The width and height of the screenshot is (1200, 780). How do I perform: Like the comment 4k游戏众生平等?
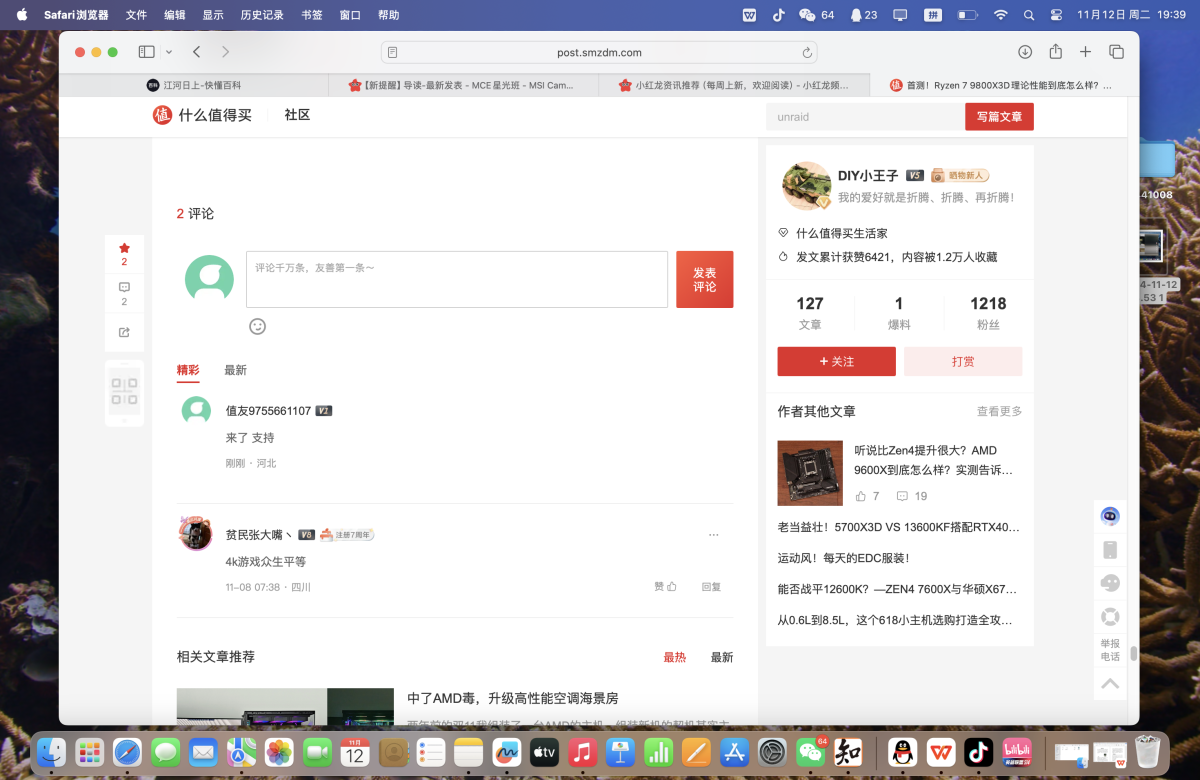(x=666, y=587)
